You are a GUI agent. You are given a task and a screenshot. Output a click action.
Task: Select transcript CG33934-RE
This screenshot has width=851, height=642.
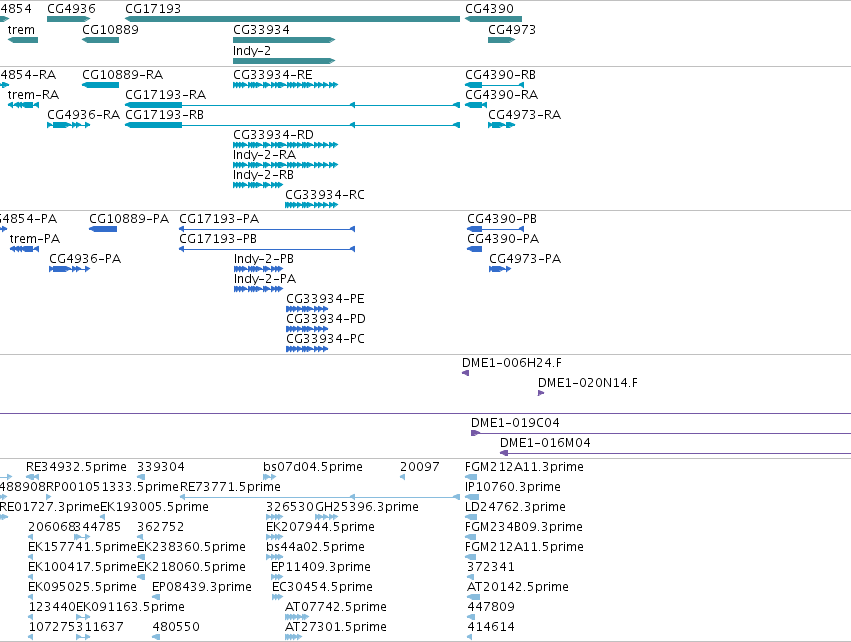coord(285,85)
